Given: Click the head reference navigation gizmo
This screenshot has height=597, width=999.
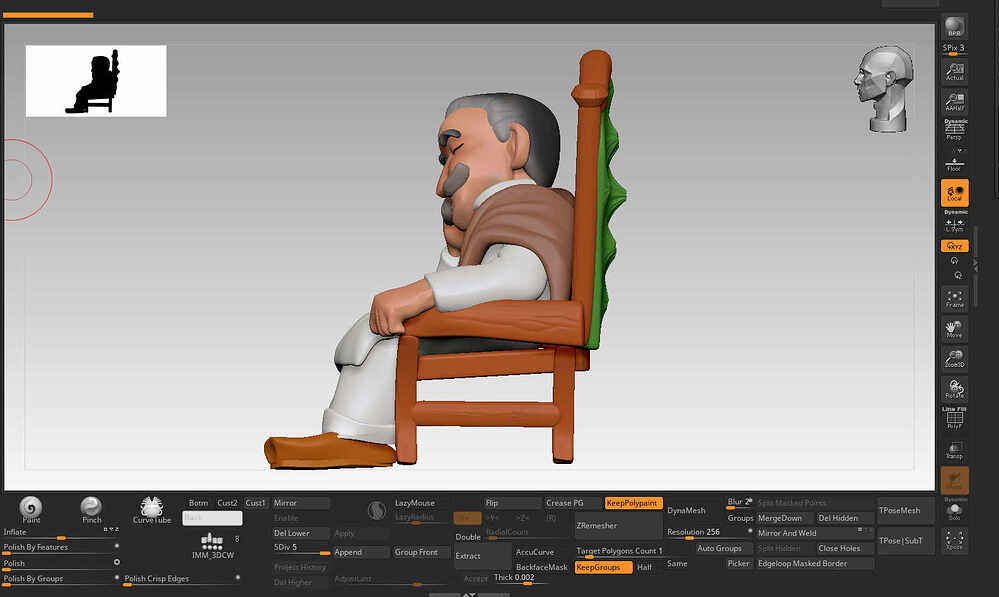Looking at the screenshot, I should coord(884,88).
